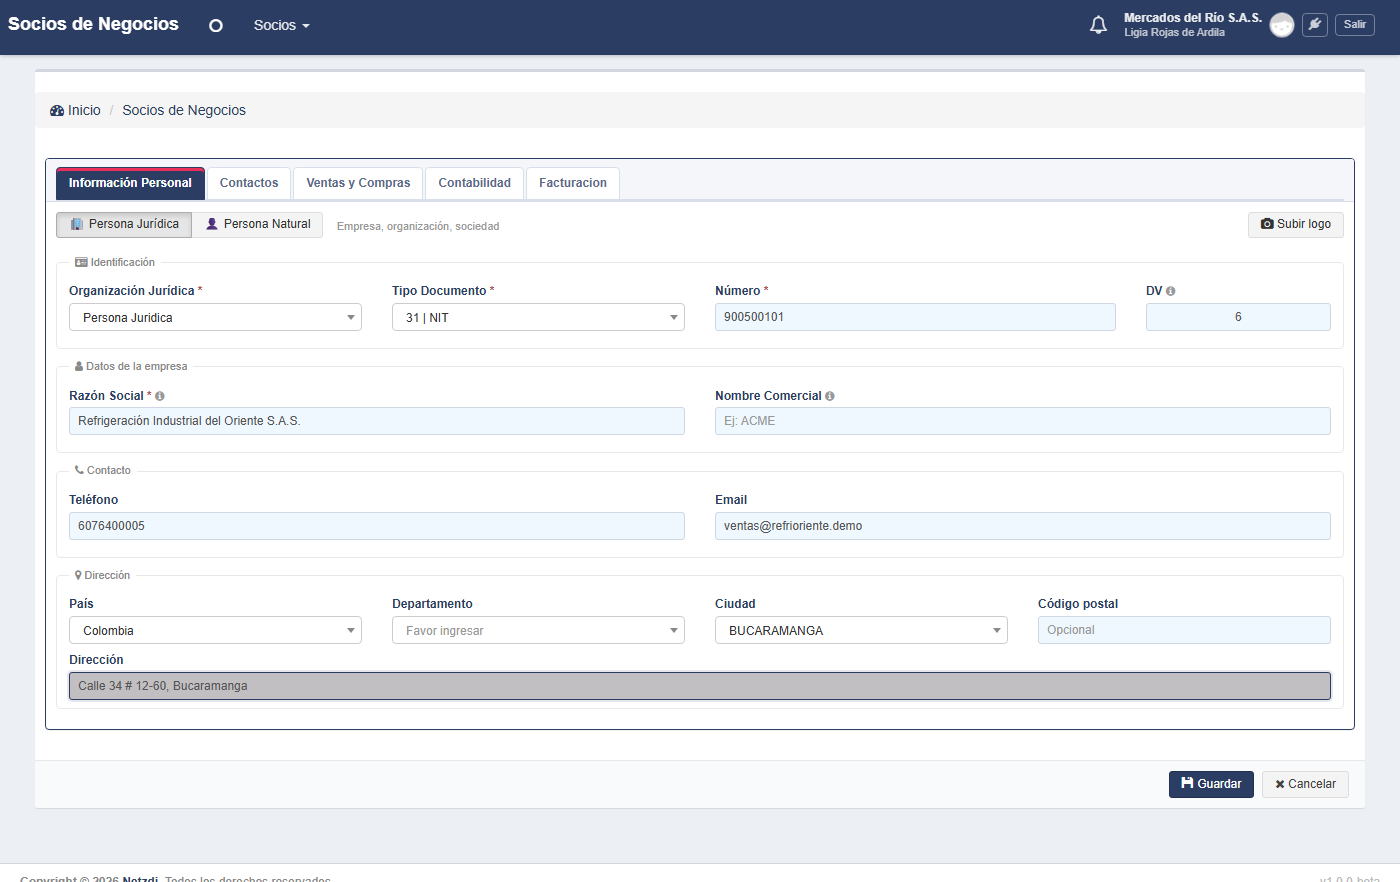Focus the Número input field
Viewport: 1400px width, 882px height.
coord(915,317)
